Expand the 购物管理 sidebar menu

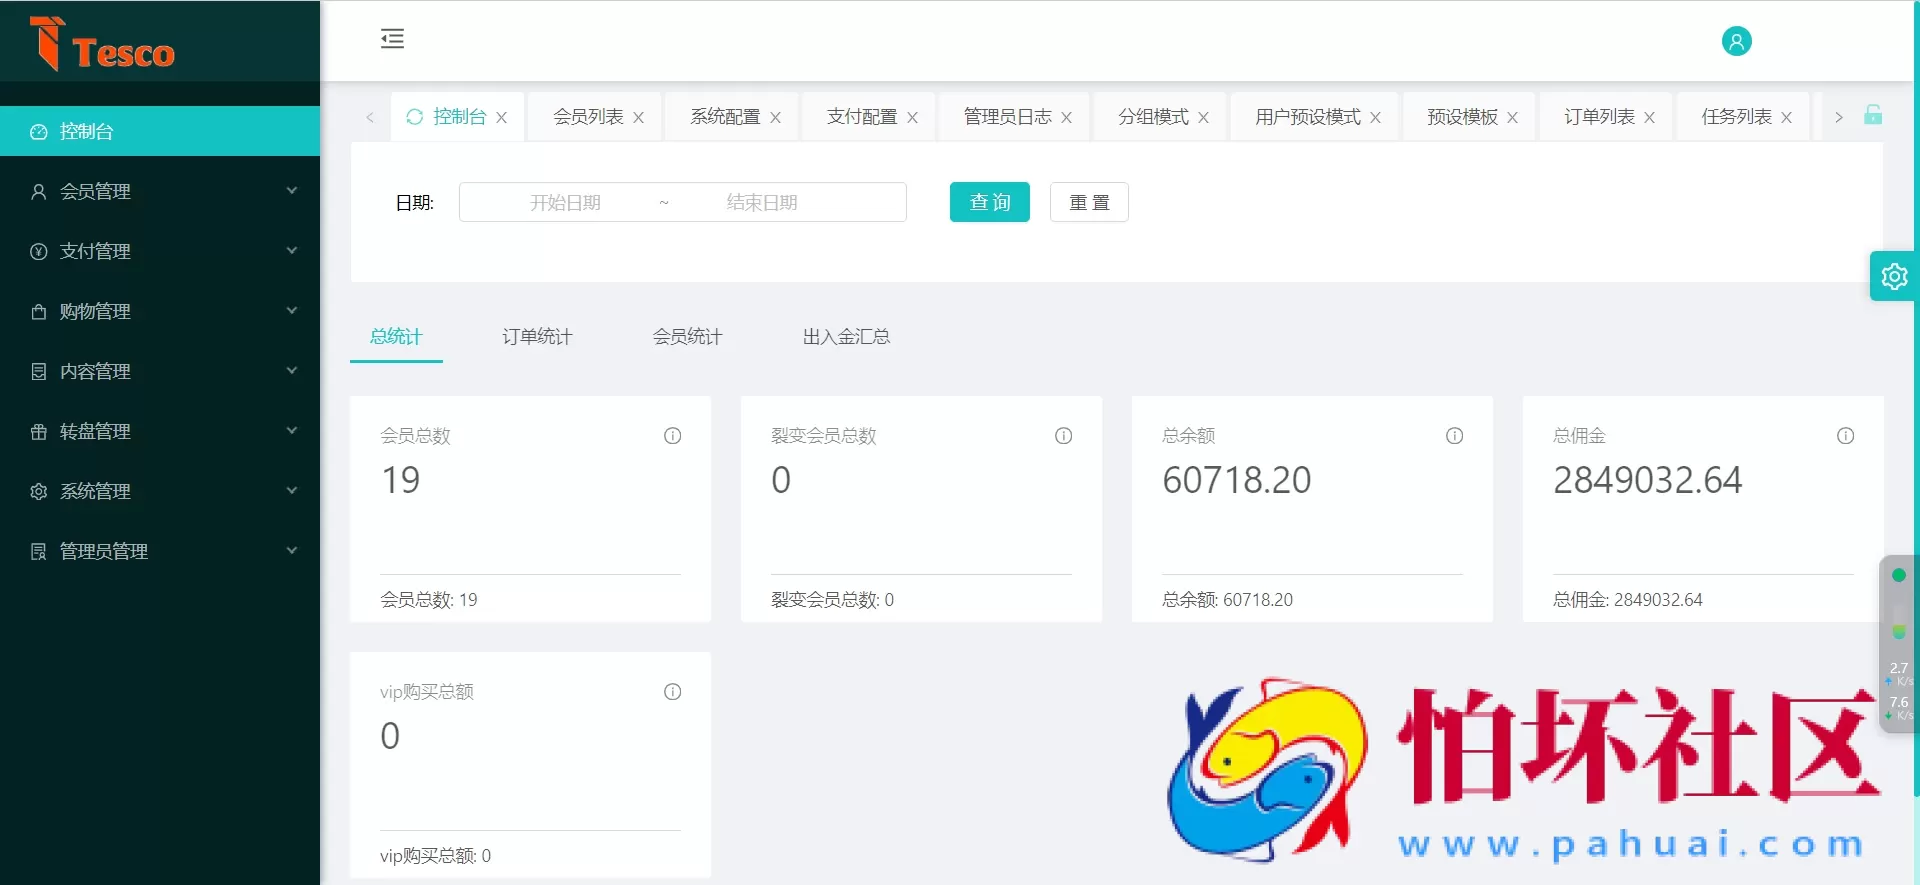click(x=160, y=311)
